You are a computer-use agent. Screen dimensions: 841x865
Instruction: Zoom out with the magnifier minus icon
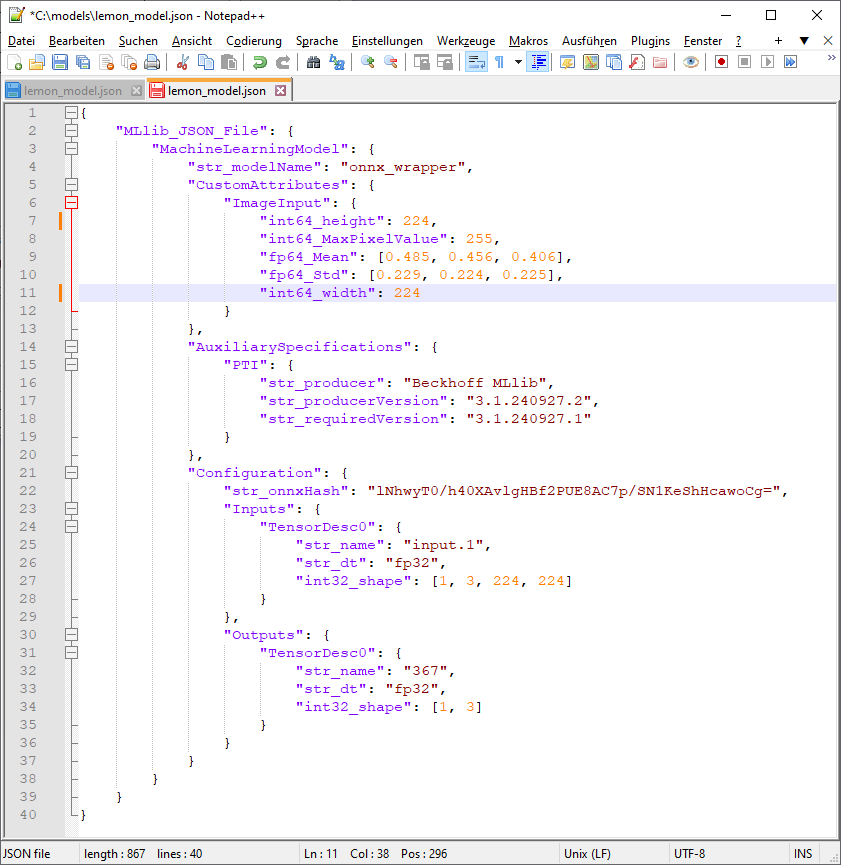pyautogui.click(x=391, y=62)
